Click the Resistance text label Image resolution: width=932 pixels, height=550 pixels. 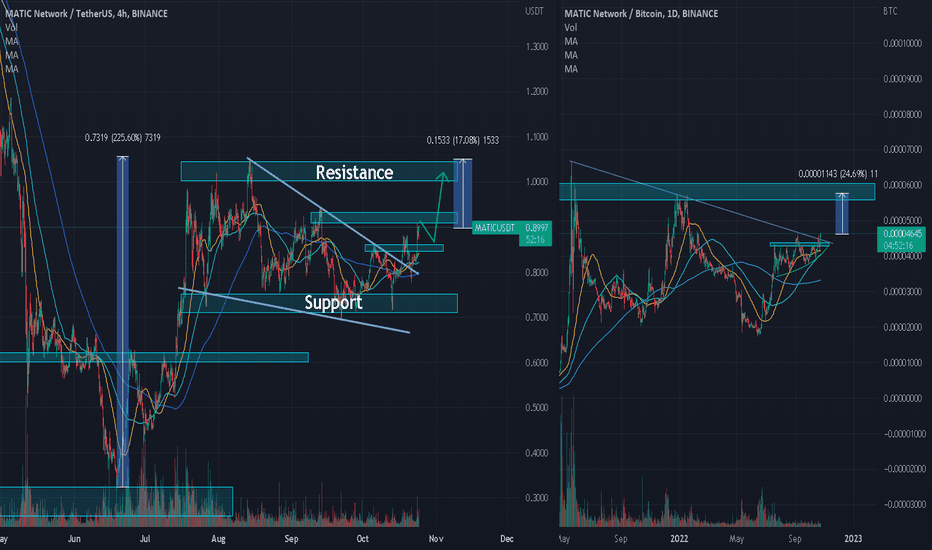point(354,172)
